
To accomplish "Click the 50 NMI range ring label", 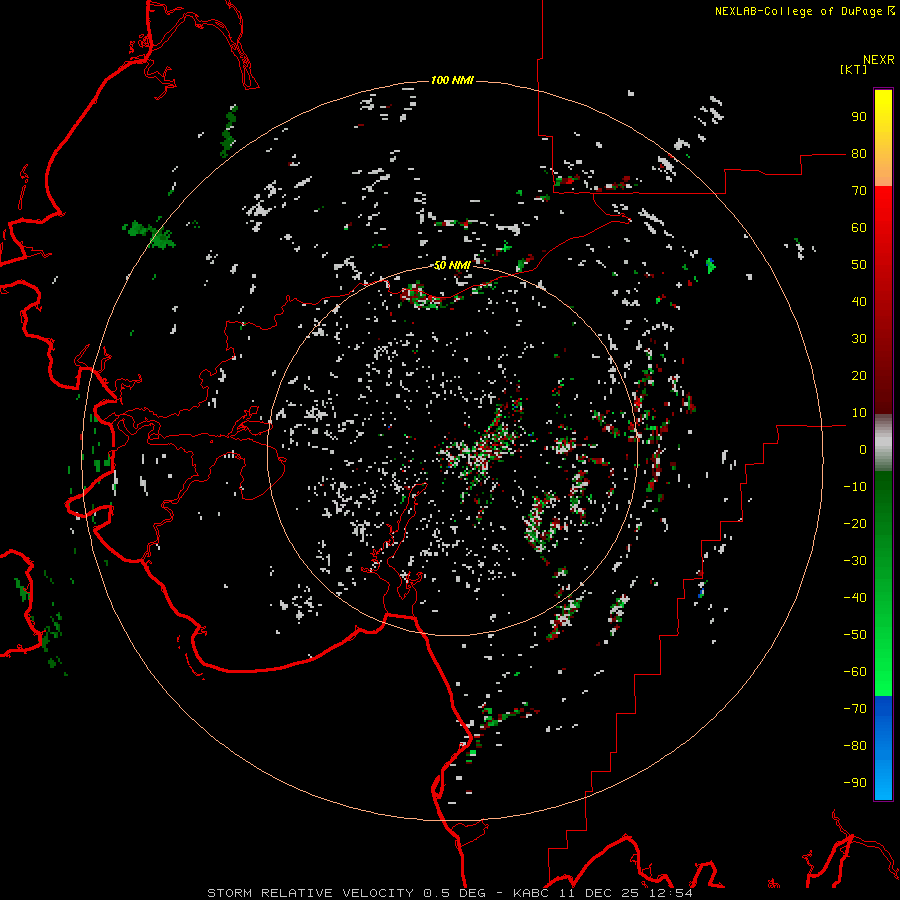I will [452, 265].
